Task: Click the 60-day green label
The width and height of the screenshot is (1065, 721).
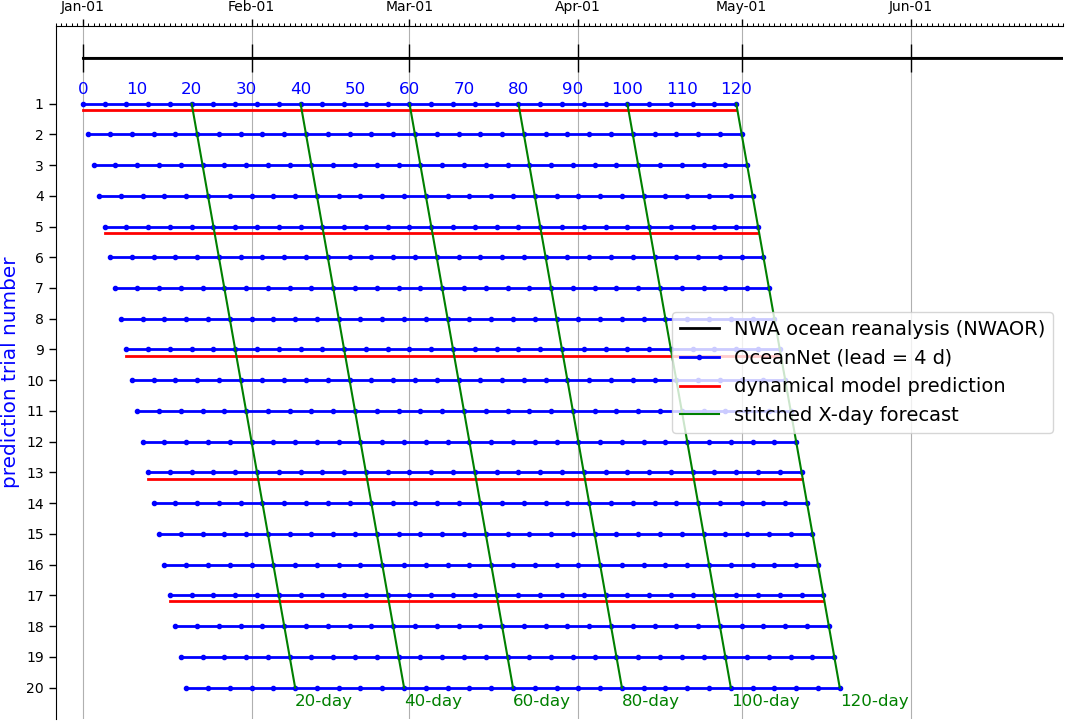Action: (541, 701)
